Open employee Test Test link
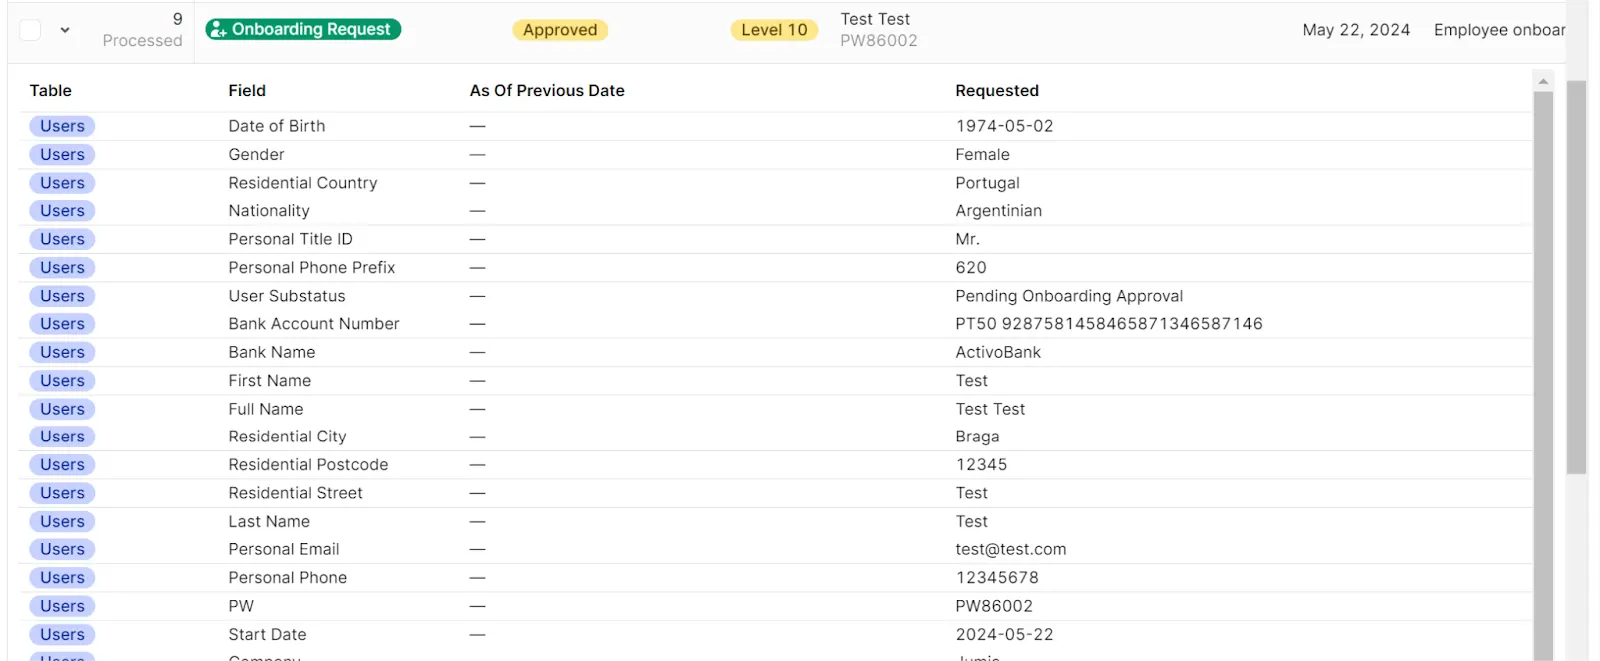 [x=875, y=19]
